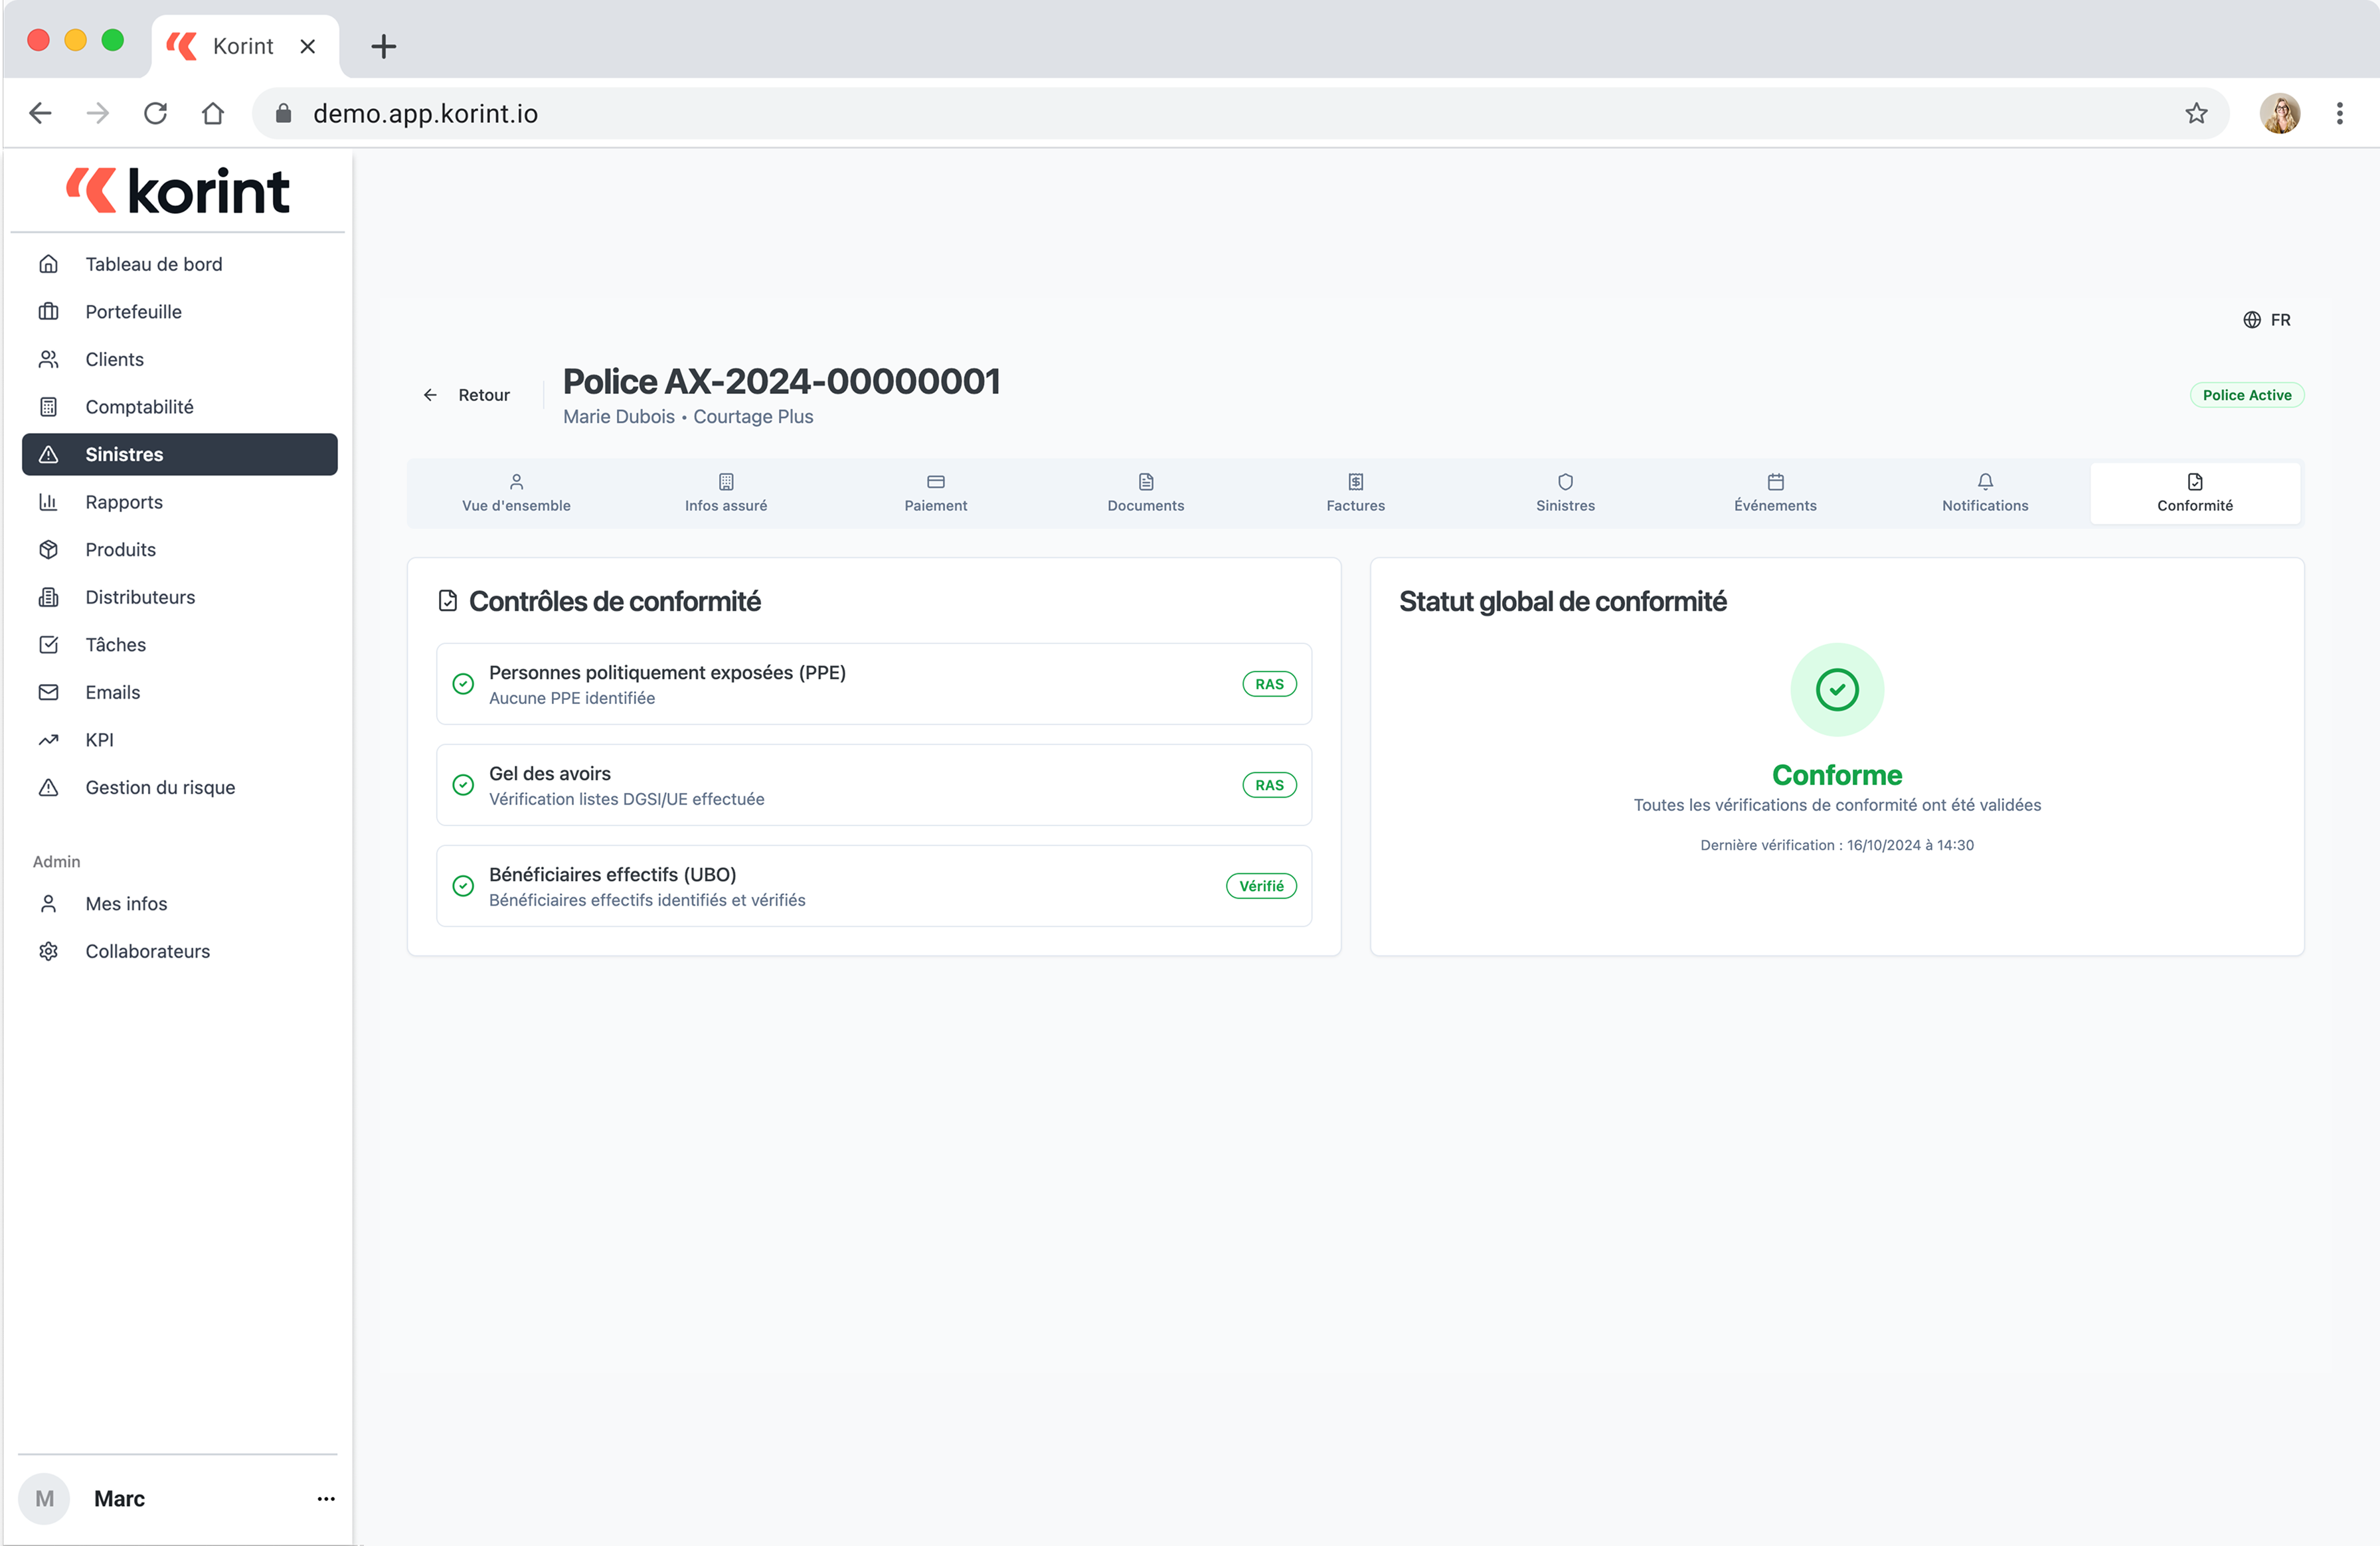
Task: Click the KPI trend arrow icon
Action: (50, 739)
